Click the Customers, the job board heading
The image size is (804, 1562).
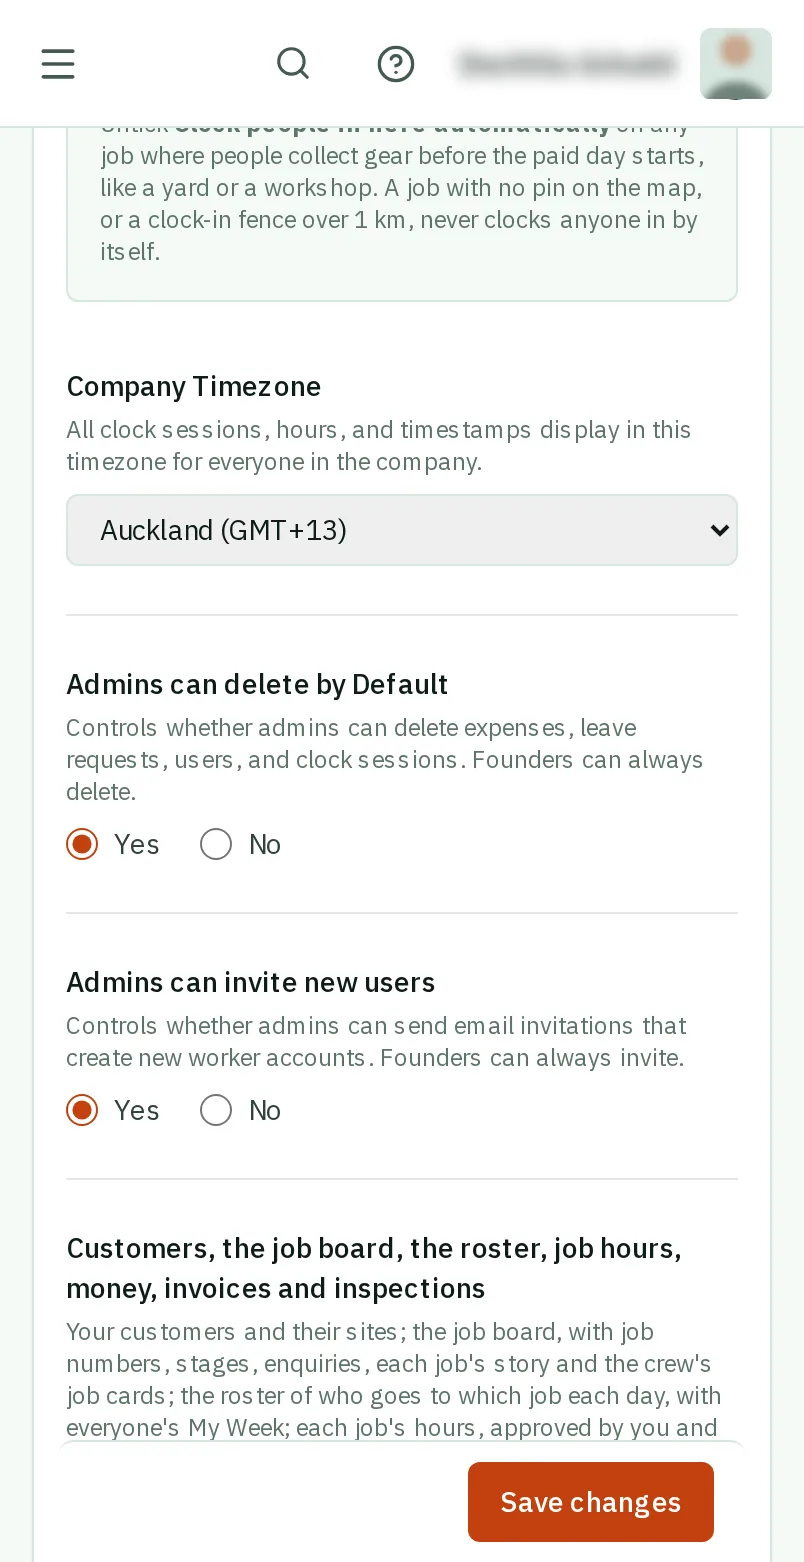coord(374,1268)
